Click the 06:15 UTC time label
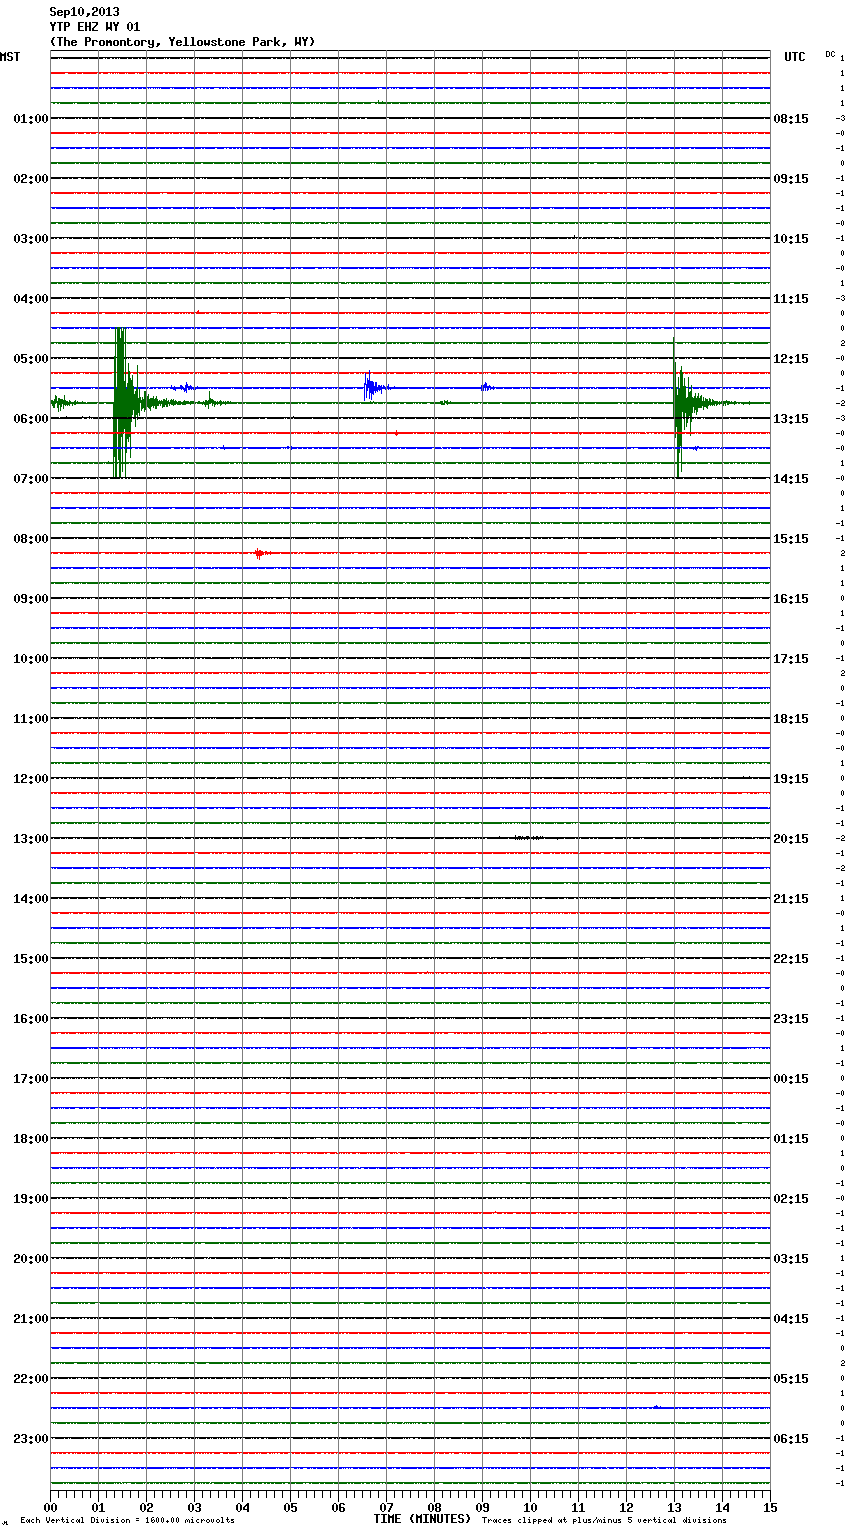The image size is (850, 1534). click(791, 1439)
